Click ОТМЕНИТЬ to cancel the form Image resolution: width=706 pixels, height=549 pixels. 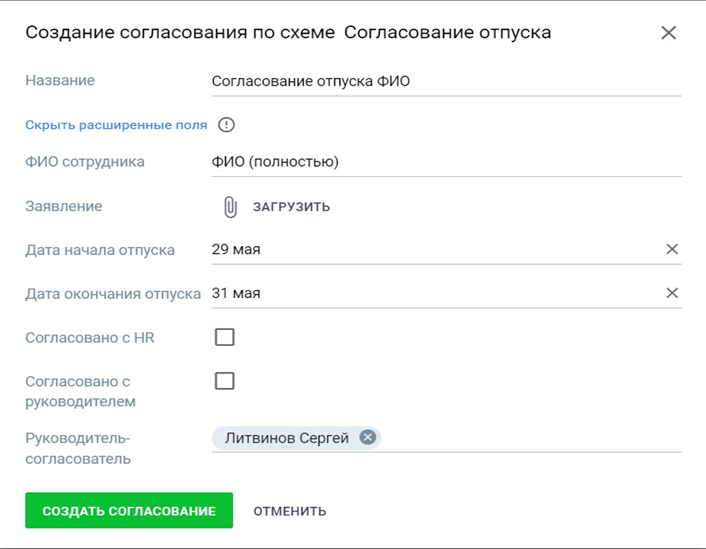290,511
